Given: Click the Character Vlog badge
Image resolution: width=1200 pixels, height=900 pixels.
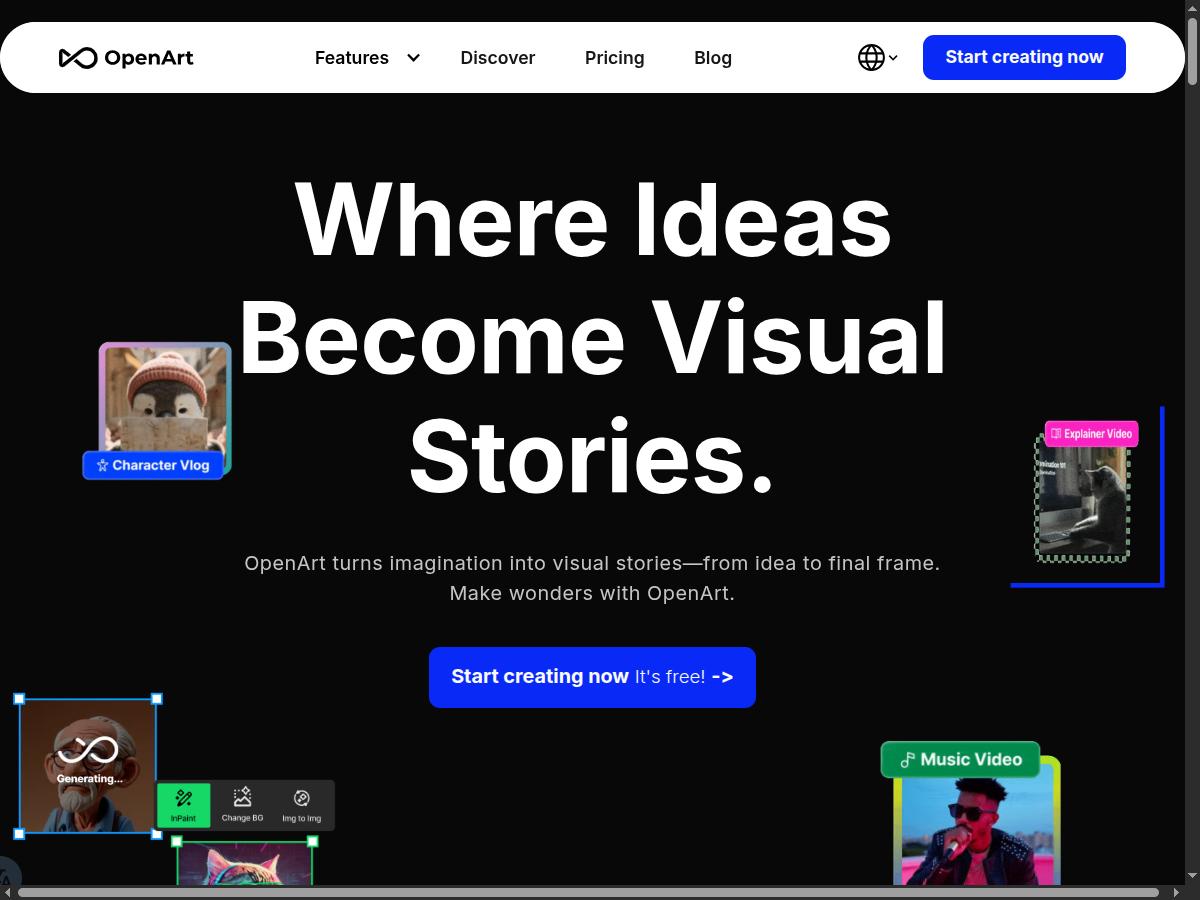Looking at the screenshot, I should pos(153,465).
